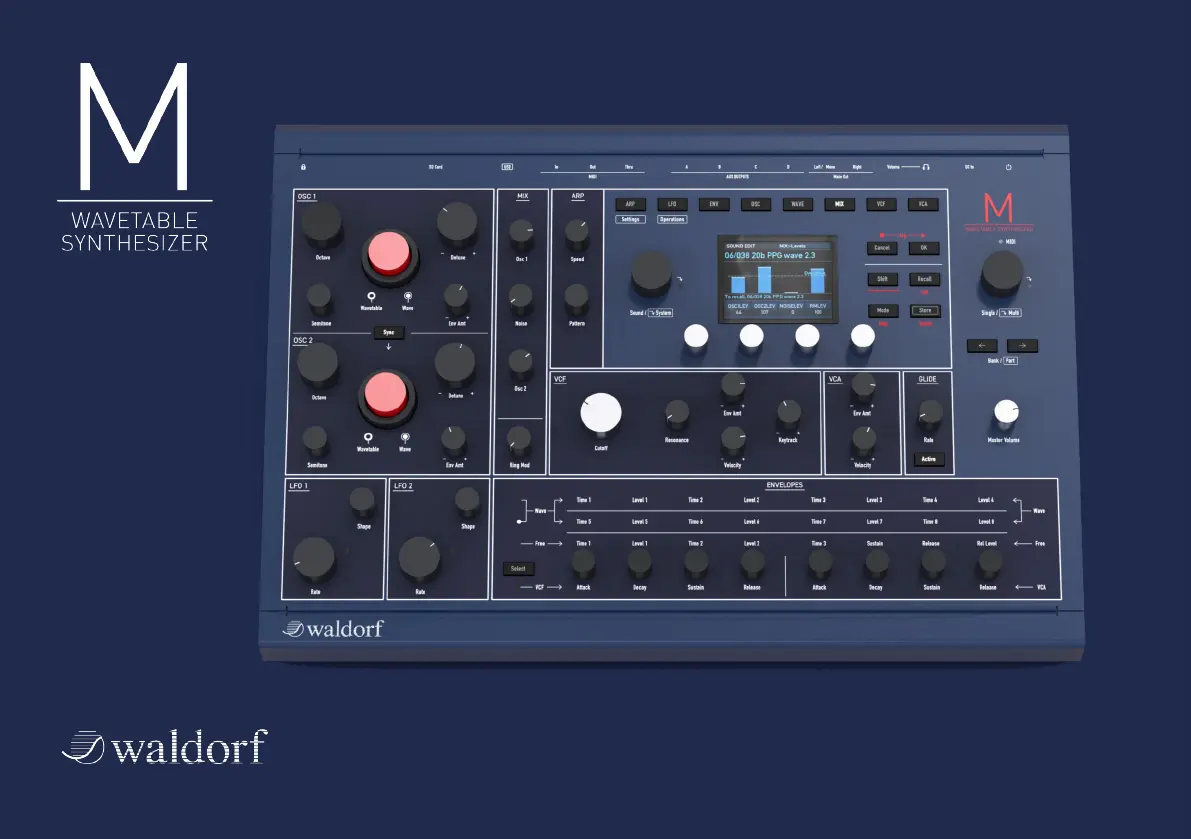
Task: Click the OSC 1 Semitone knob
Action: click(319, 298)
